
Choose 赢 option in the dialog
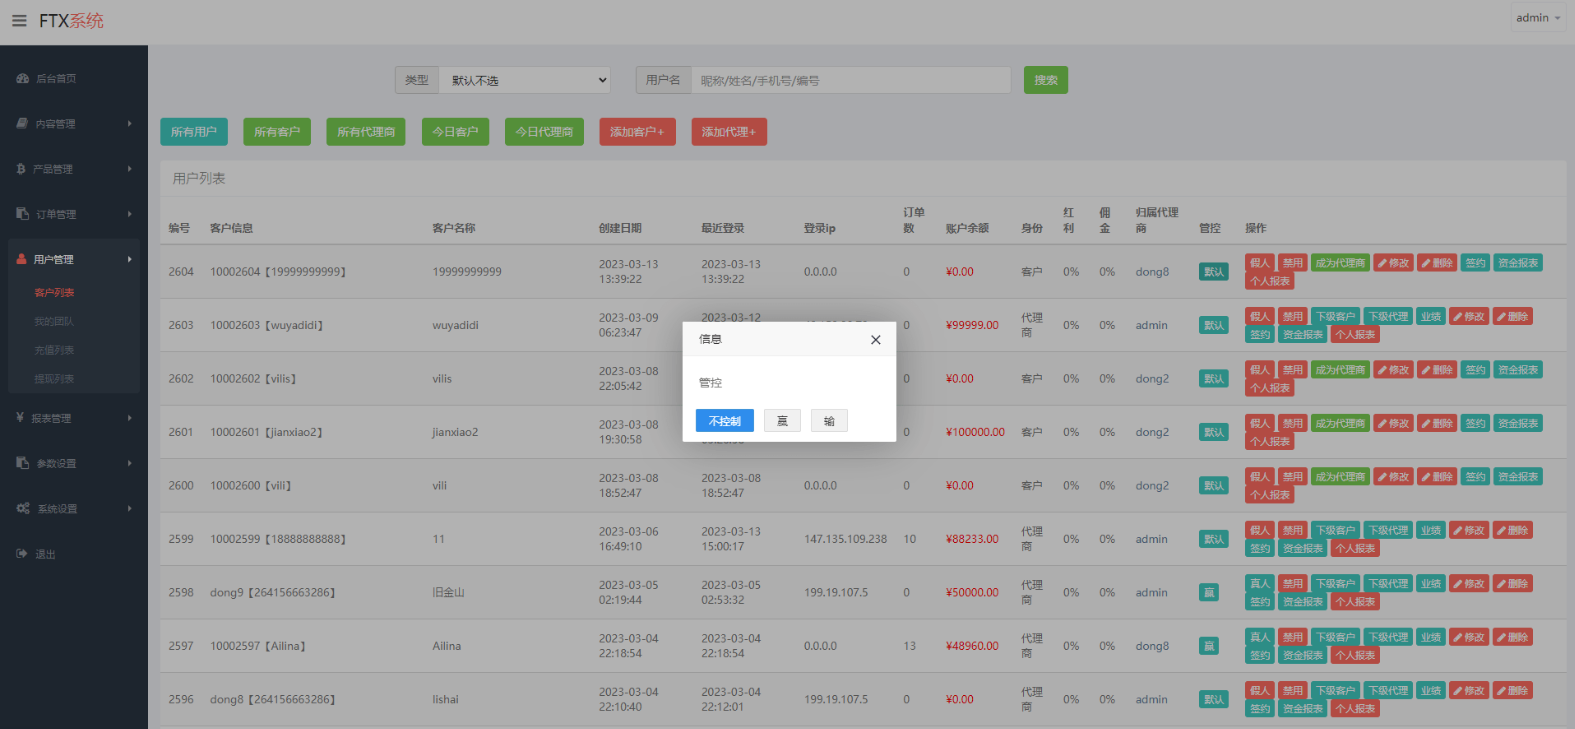pyautogui.click(x=782, y=421)
